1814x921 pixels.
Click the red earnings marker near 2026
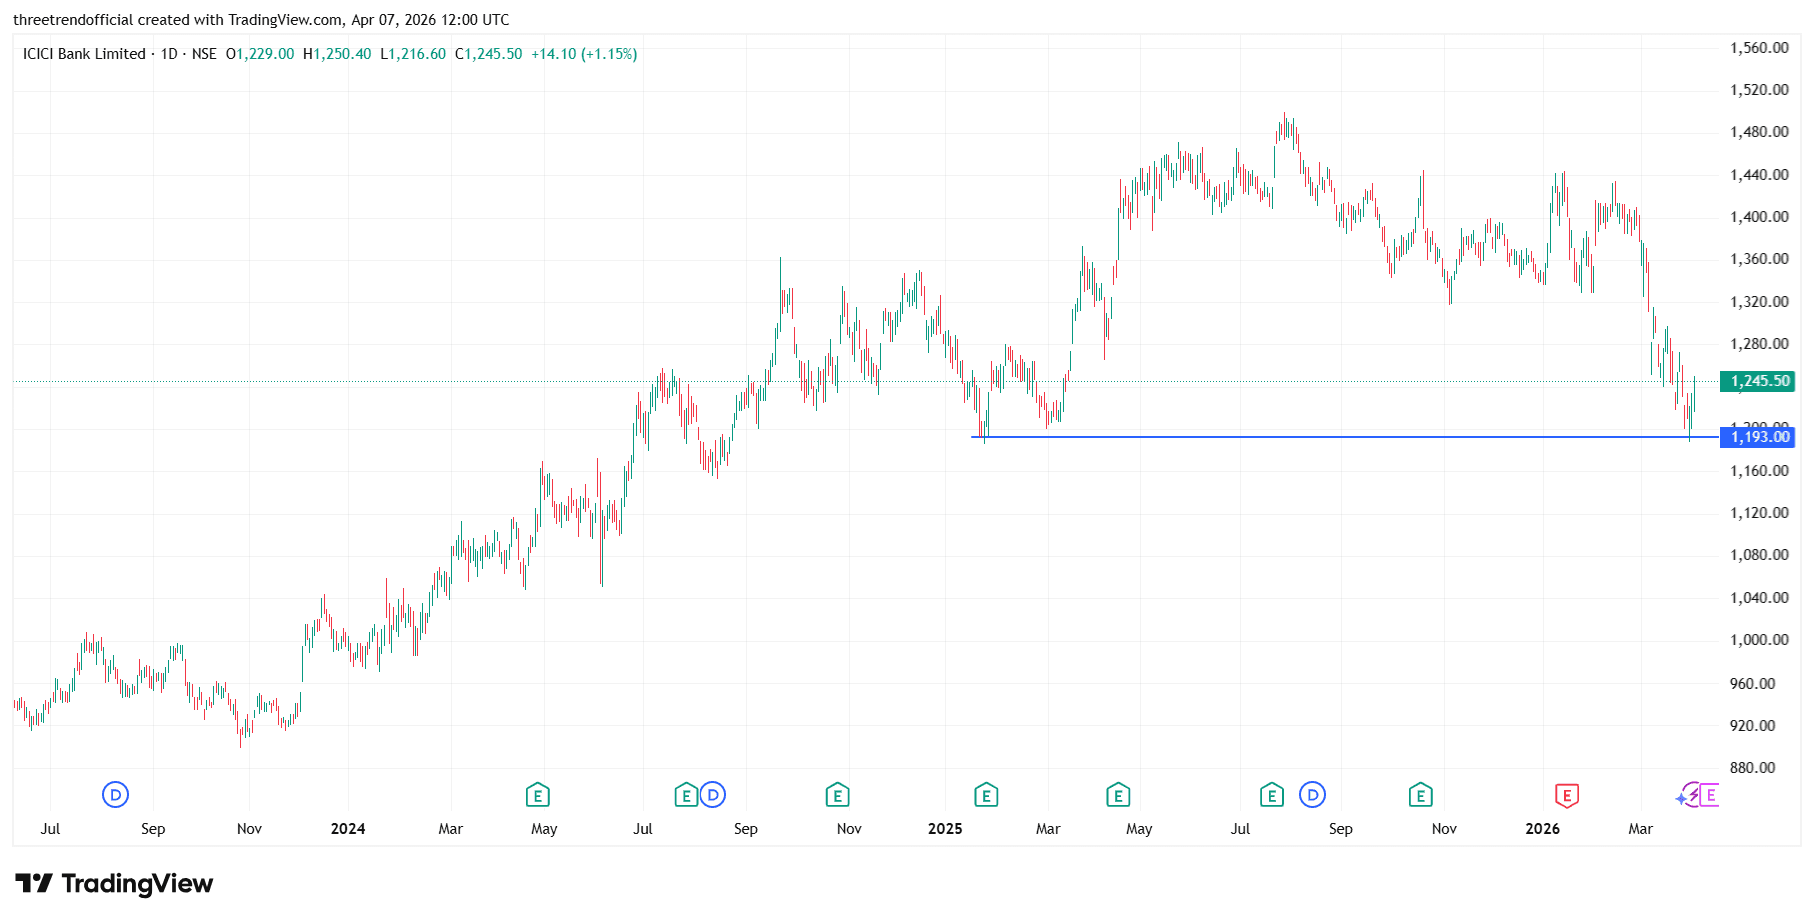point(1566,795)
